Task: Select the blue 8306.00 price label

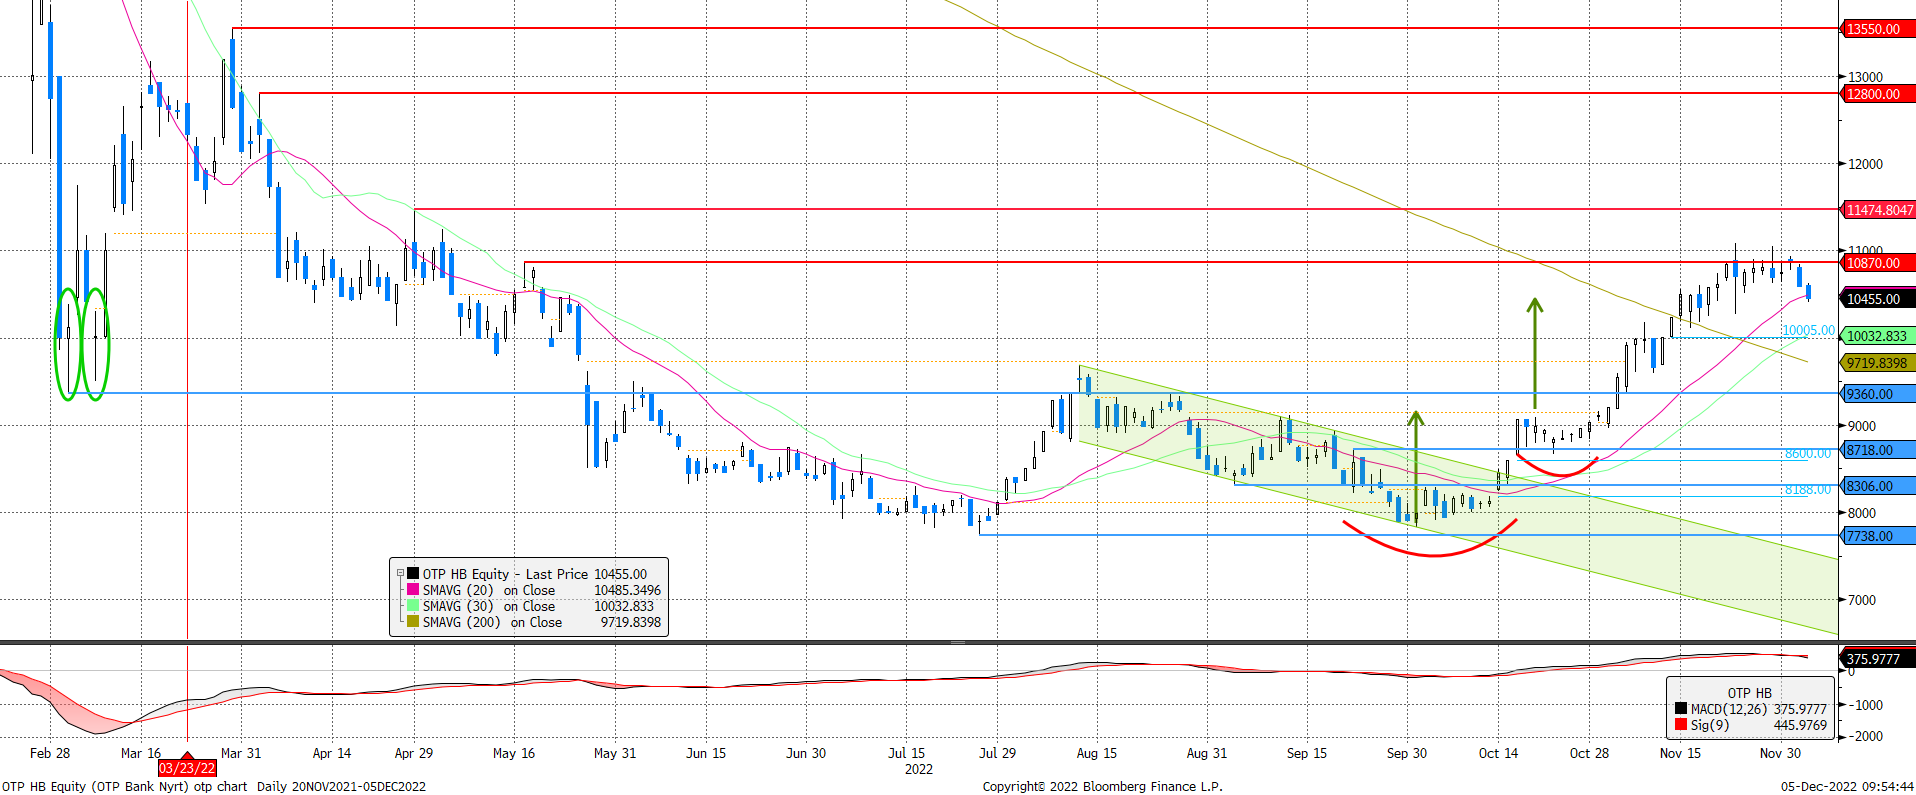Action: click(x=1878, y=486)
